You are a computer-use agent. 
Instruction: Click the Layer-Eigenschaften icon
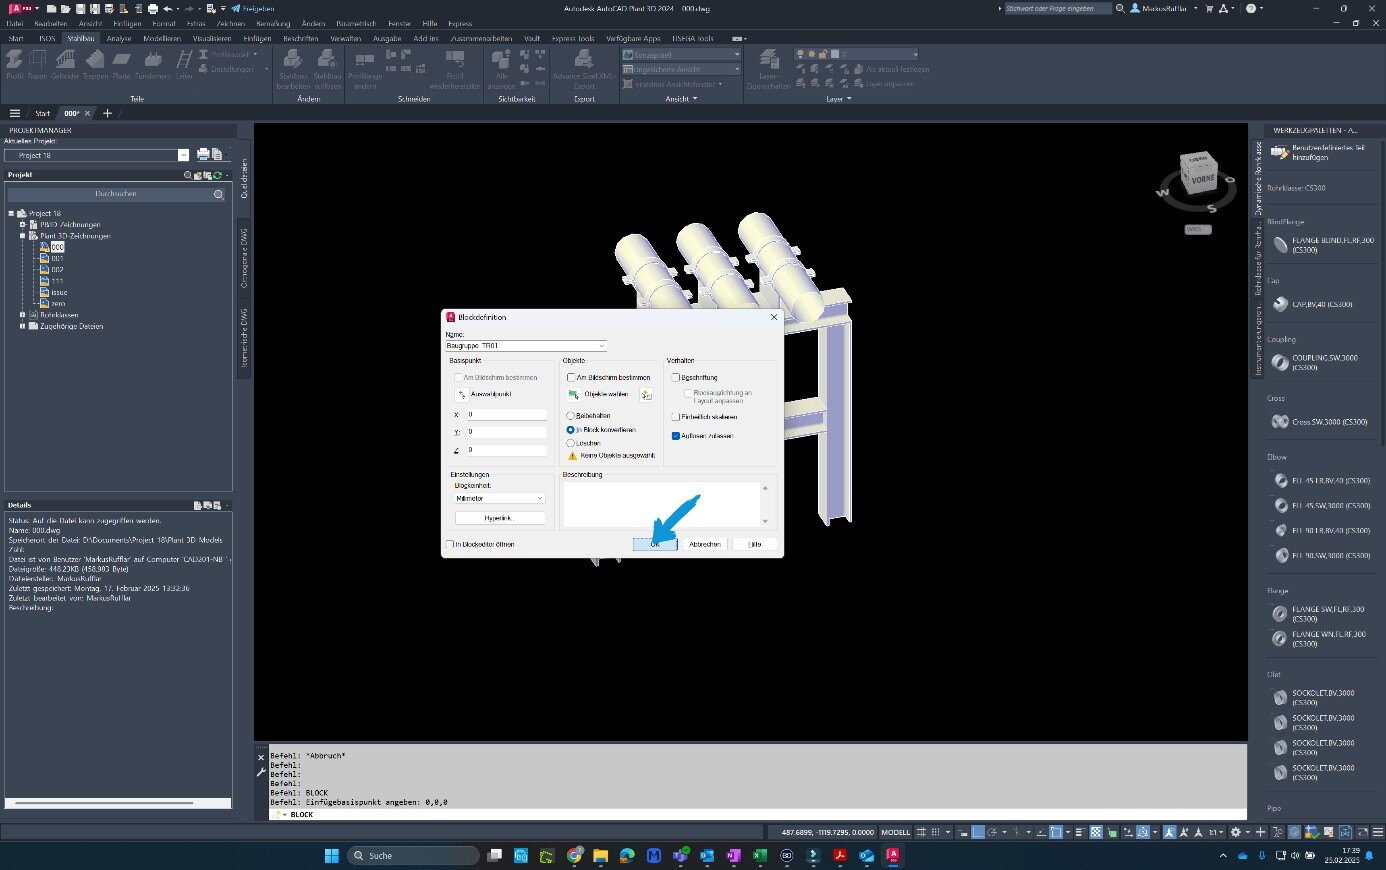tap(769, 60)
